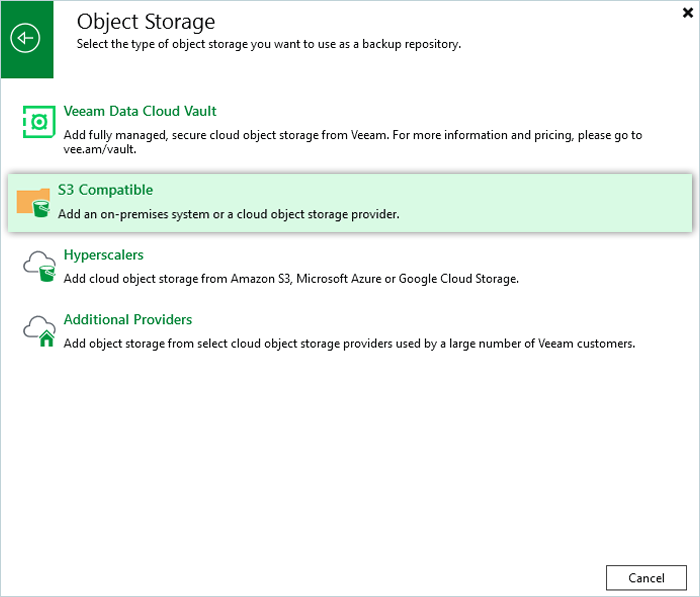Click the Additional Providers cloud house icon

tap(39, 332)
